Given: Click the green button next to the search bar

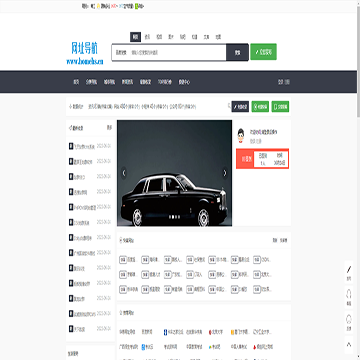Looking at the screenshot, I should click(263, 52).
